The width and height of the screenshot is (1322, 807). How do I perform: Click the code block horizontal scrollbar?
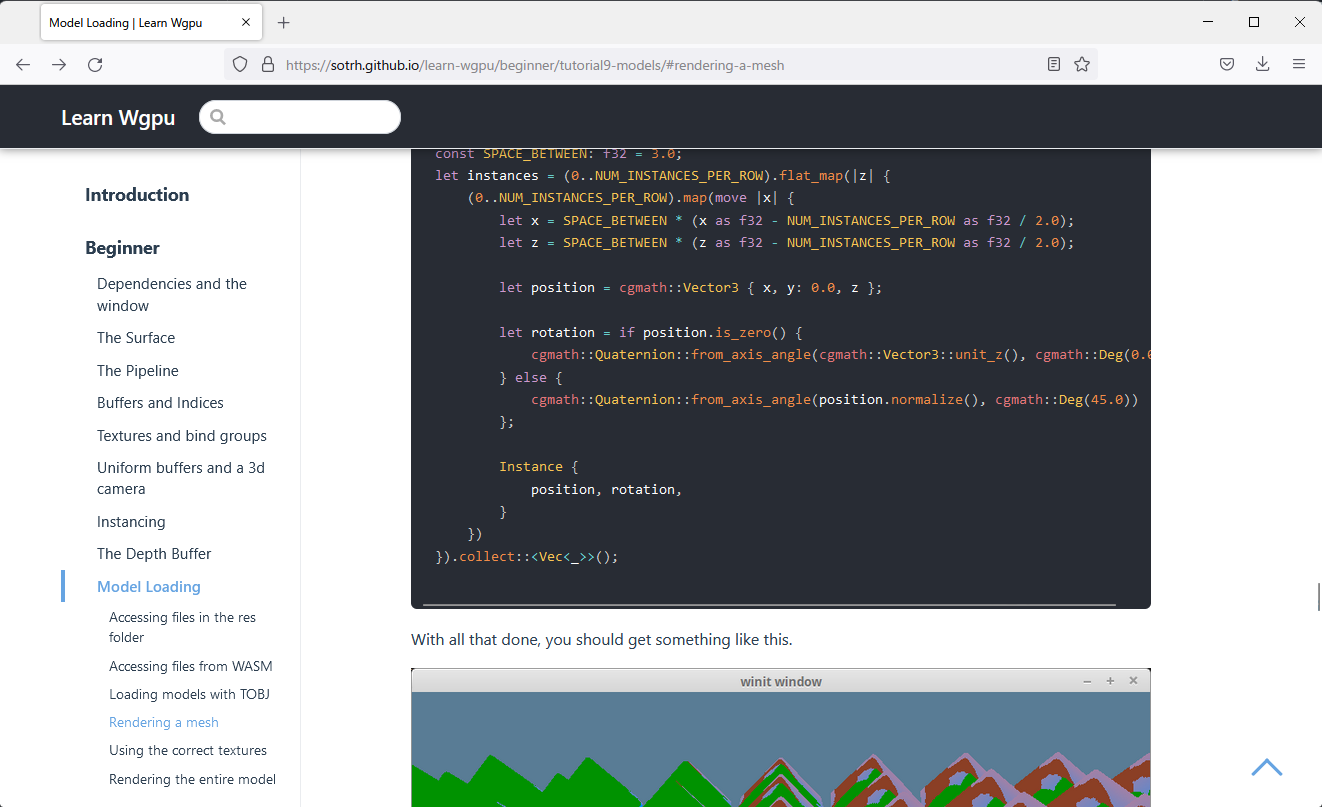click(x=768, y=605)
